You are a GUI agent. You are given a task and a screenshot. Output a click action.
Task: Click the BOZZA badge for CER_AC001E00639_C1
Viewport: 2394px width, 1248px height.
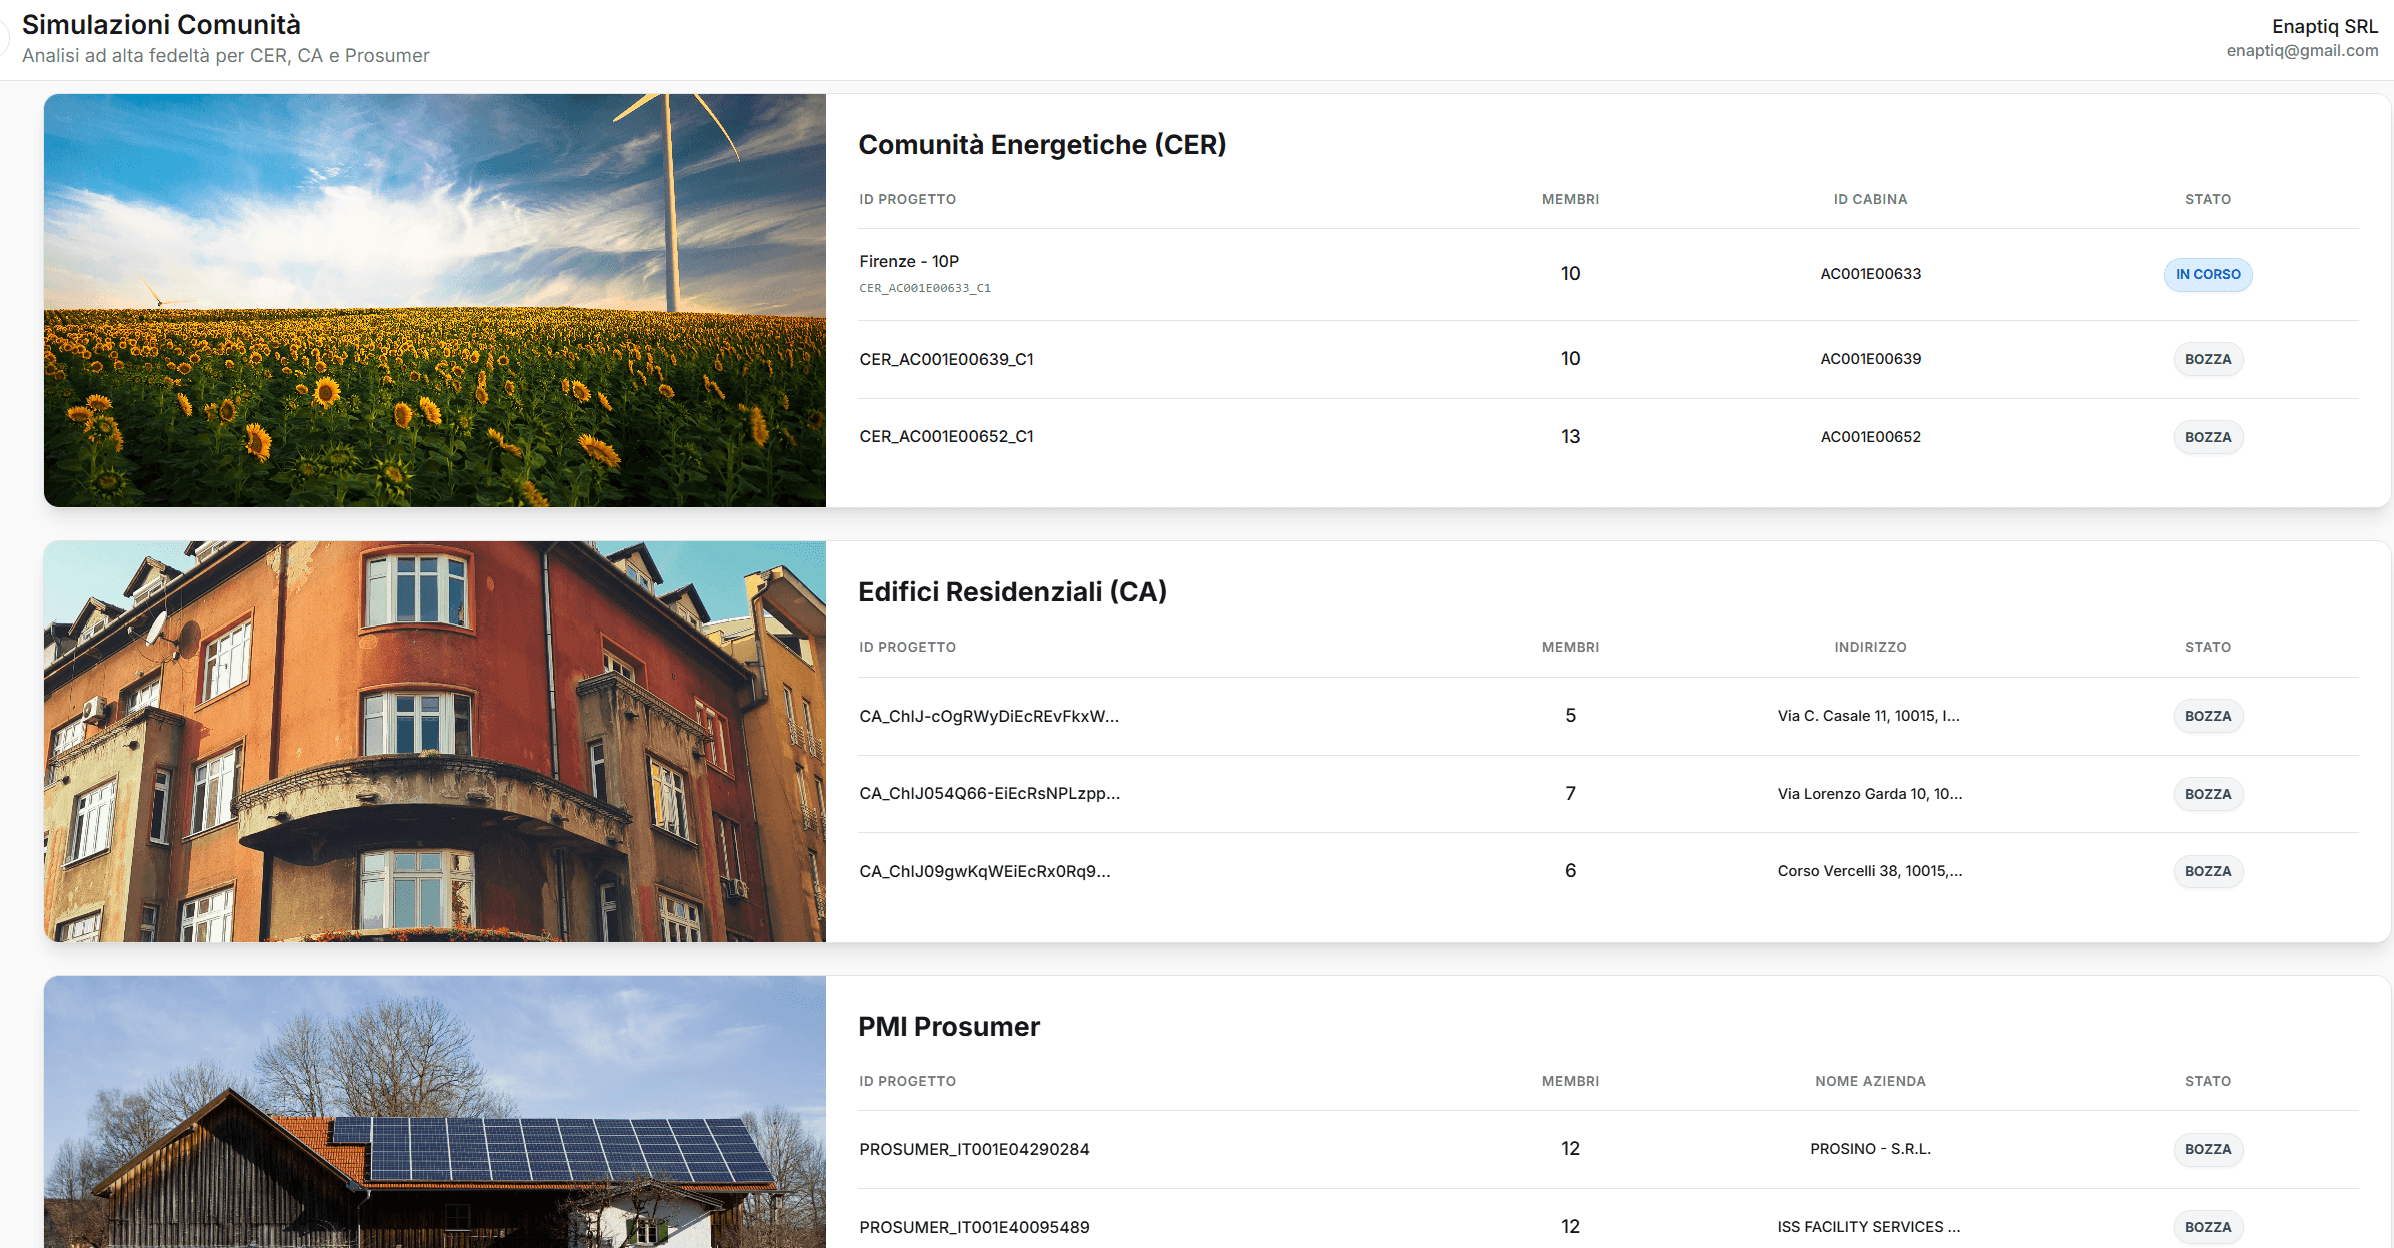(x=2207, y=358)
